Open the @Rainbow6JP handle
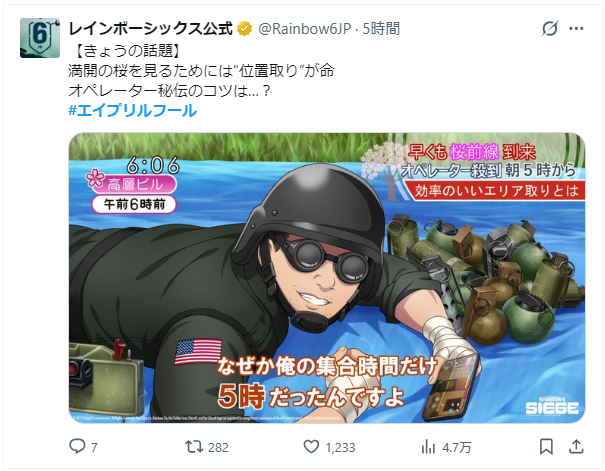This screenshot has width=605, height=471. (304, 29)
